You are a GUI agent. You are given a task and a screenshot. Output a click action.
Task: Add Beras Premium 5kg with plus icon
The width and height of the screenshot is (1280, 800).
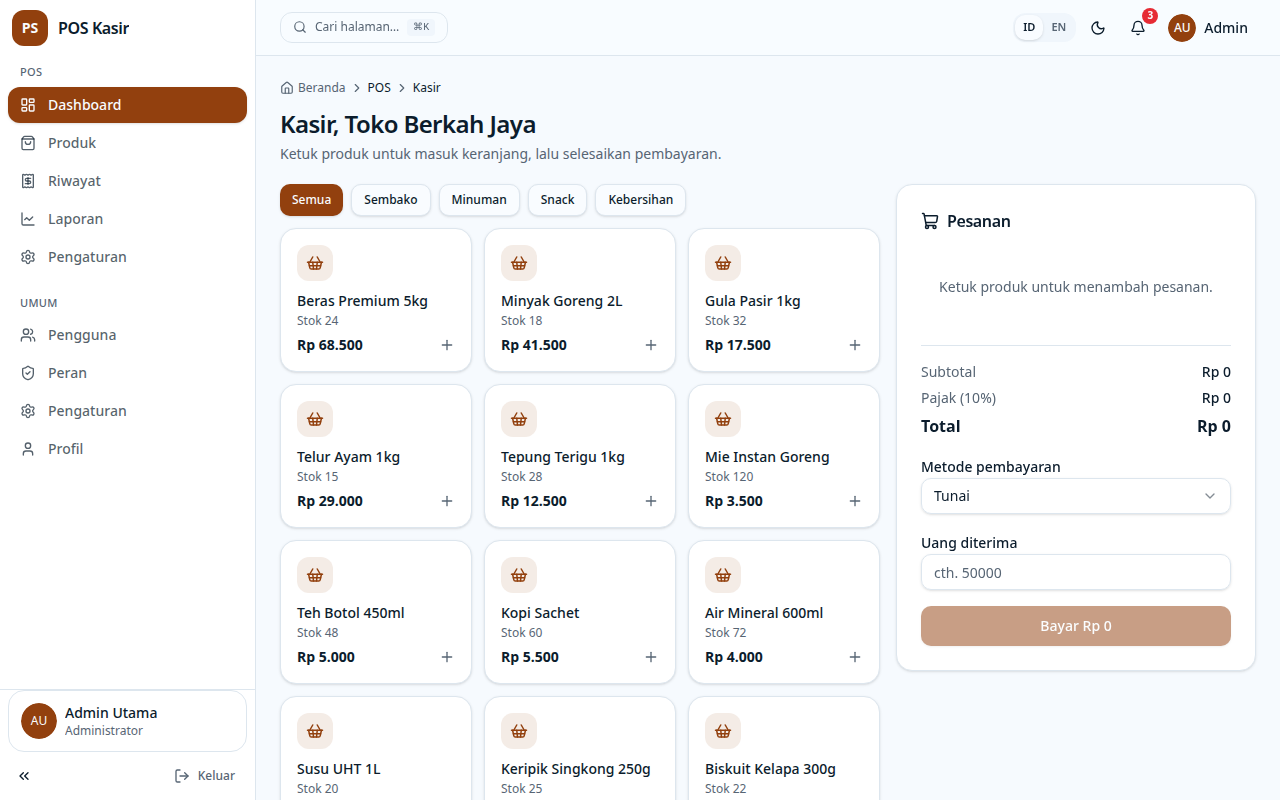tap(447, 345)
